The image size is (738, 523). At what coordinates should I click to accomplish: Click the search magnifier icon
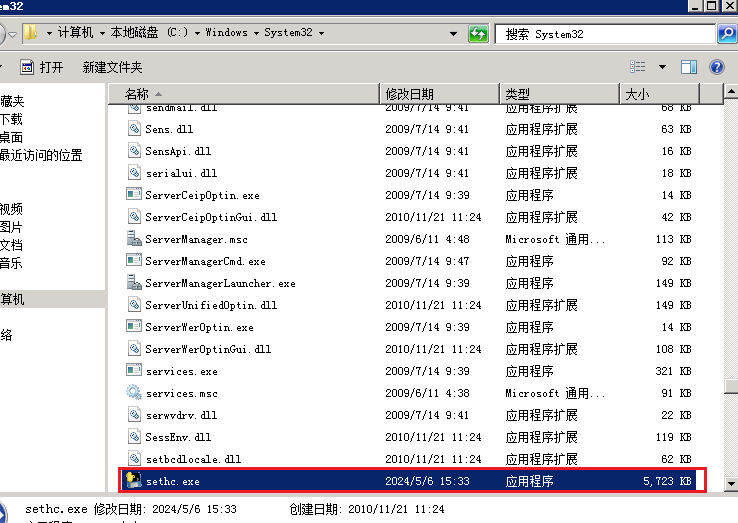[x=727, y=34]
